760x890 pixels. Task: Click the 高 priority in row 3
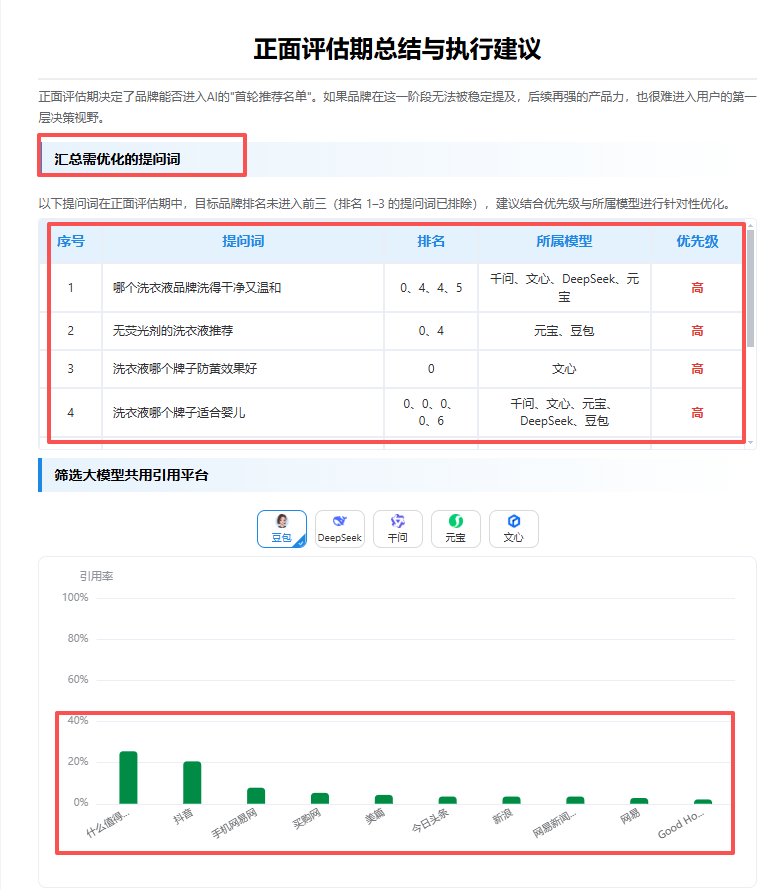pyautogui.click(x=697, y=369)
